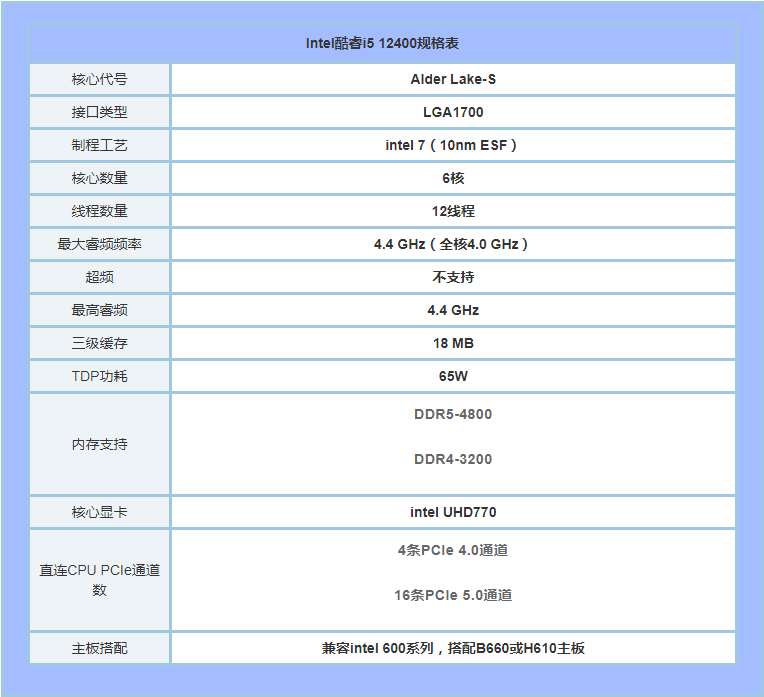The image size is (764, 697).
Task: Select the LGA1700 socket value
Action: point(453,112)
